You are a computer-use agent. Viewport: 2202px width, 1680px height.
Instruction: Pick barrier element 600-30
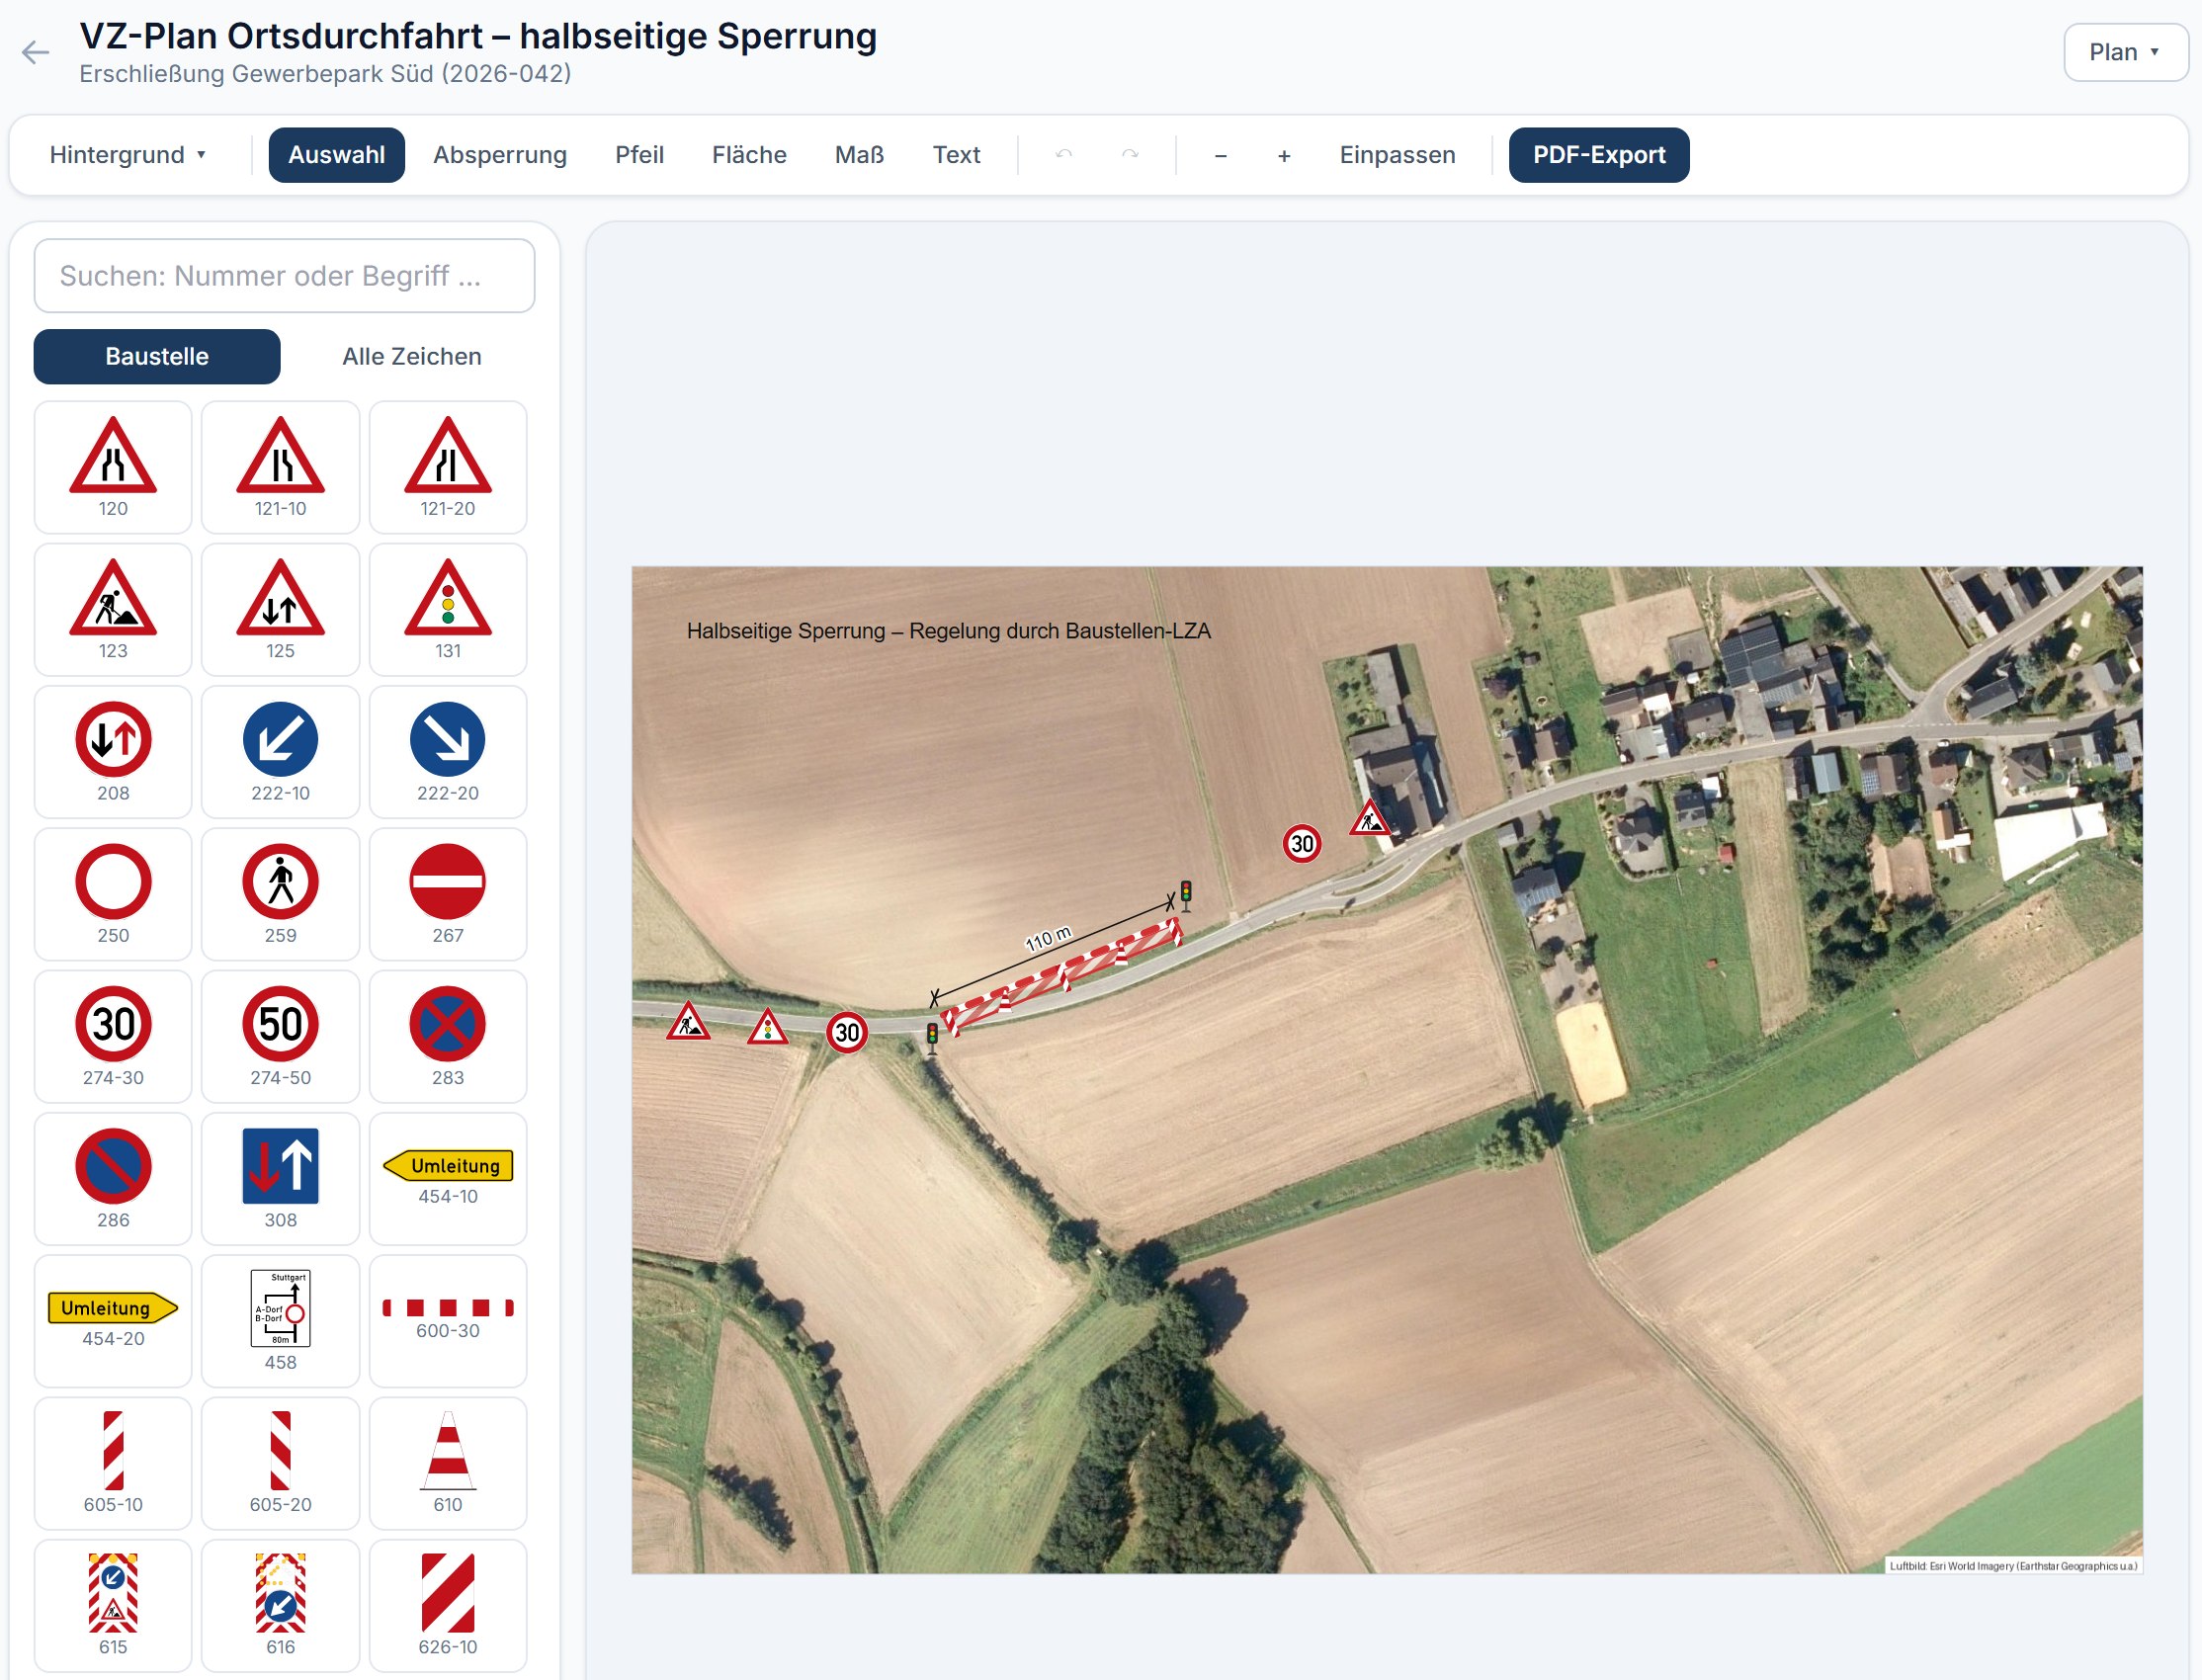coord(448,1321)
